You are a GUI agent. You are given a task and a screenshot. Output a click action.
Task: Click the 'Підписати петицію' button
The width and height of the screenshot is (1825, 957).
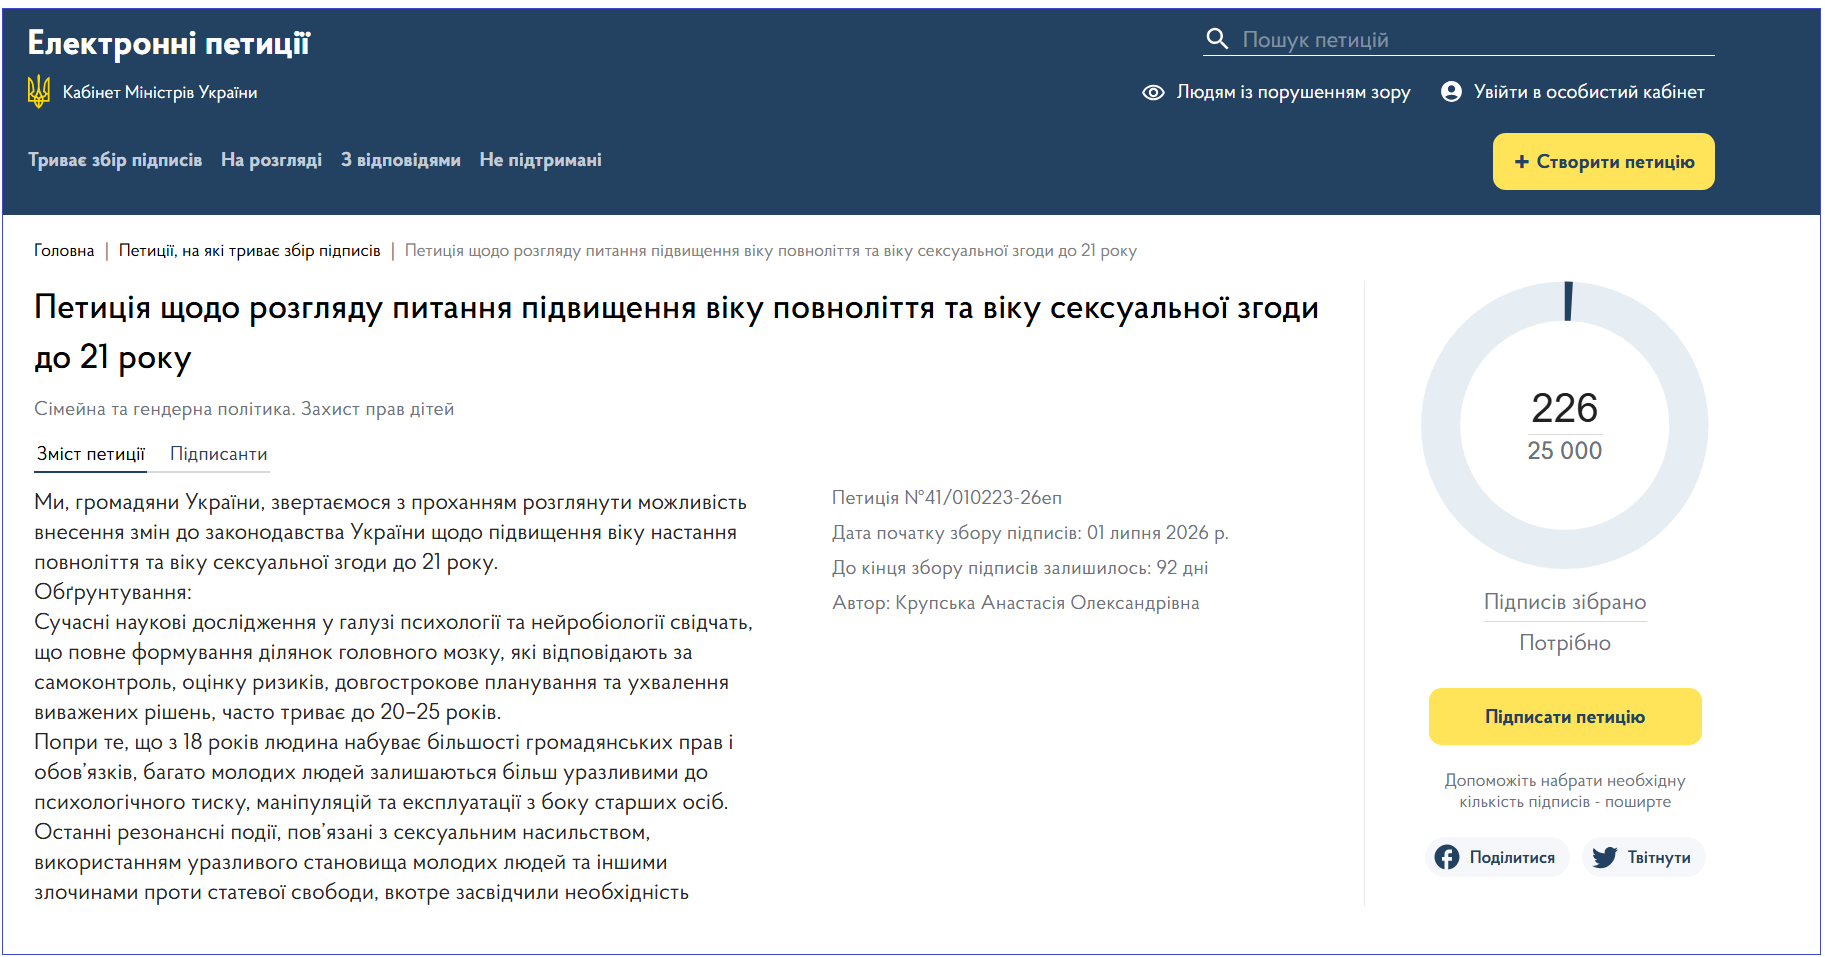pos(1564,716)
